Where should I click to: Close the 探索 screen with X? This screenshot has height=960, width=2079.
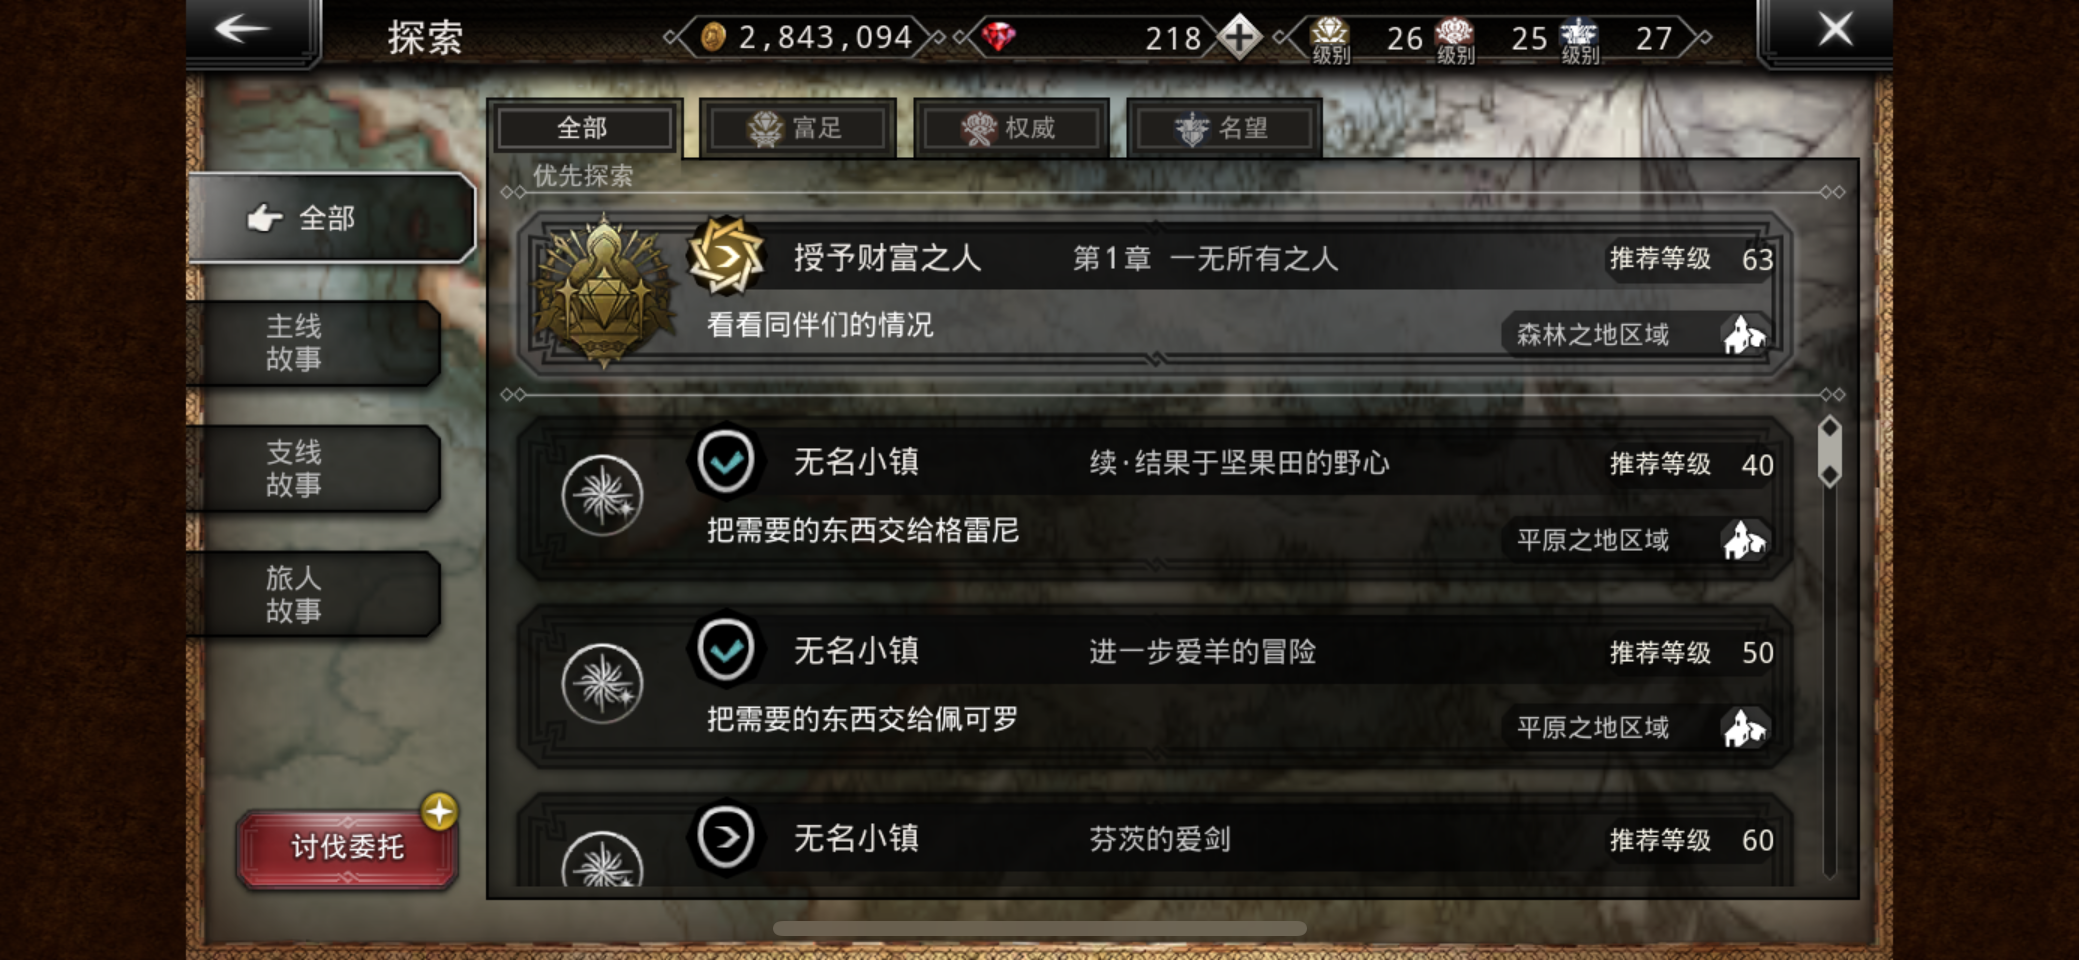tap(1834, 29)
